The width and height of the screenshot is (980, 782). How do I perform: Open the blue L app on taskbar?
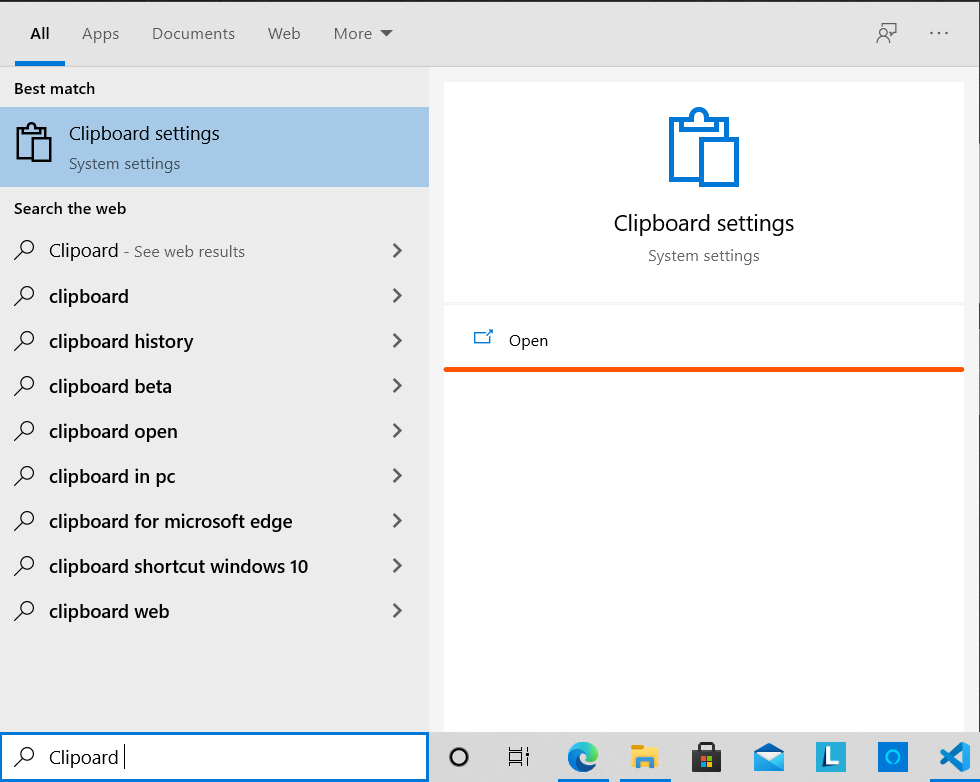point(831,757)
